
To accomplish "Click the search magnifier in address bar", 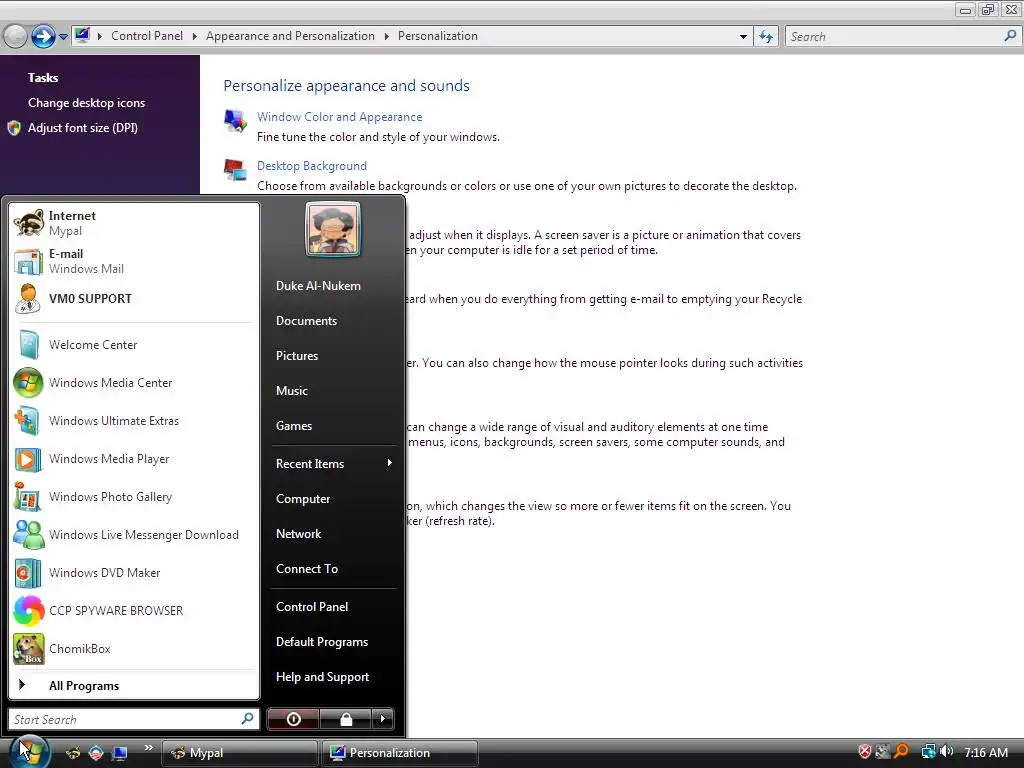I will pyautogui.click(x=1010, y=36).
